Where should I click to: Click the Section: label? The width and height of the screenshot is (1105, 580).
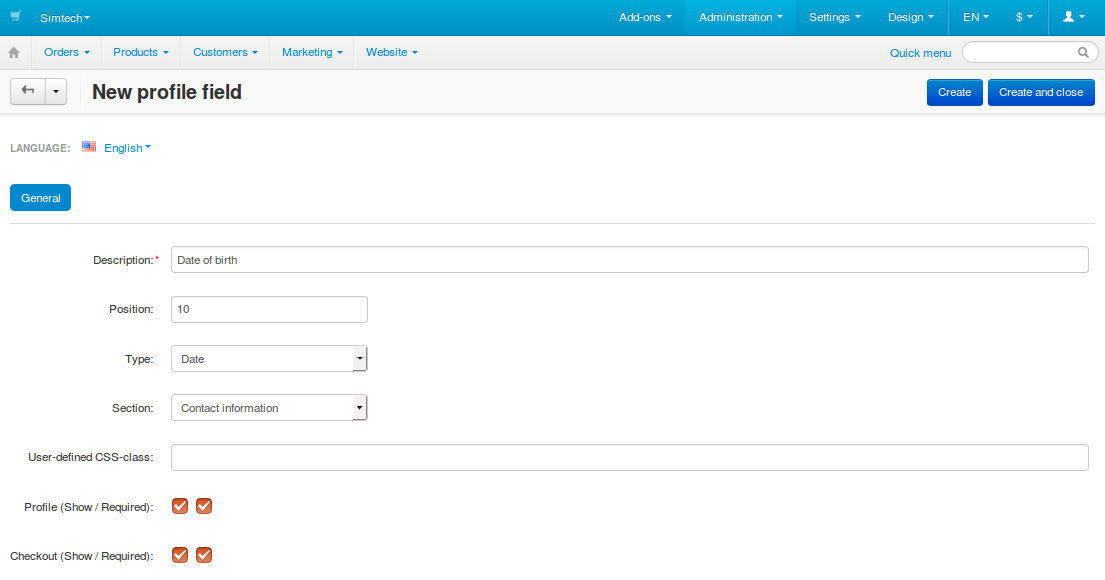click(x=132, y=408)
